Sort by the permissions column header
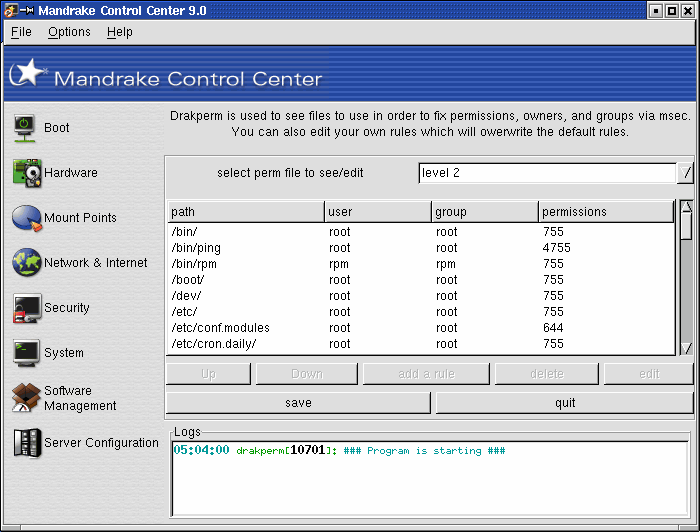Viewport: 700px width, 532px height. (606, 212)
